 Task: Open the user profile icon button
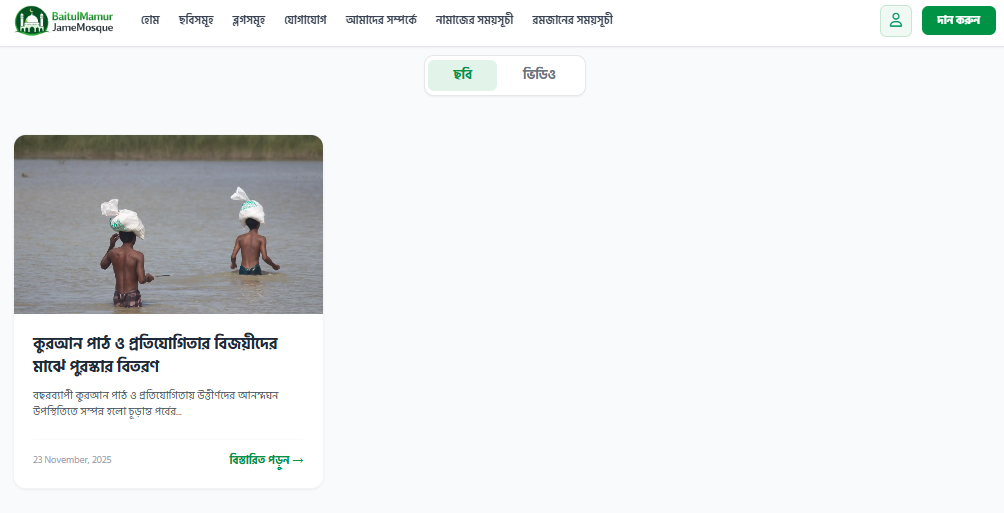coord(896,20)
